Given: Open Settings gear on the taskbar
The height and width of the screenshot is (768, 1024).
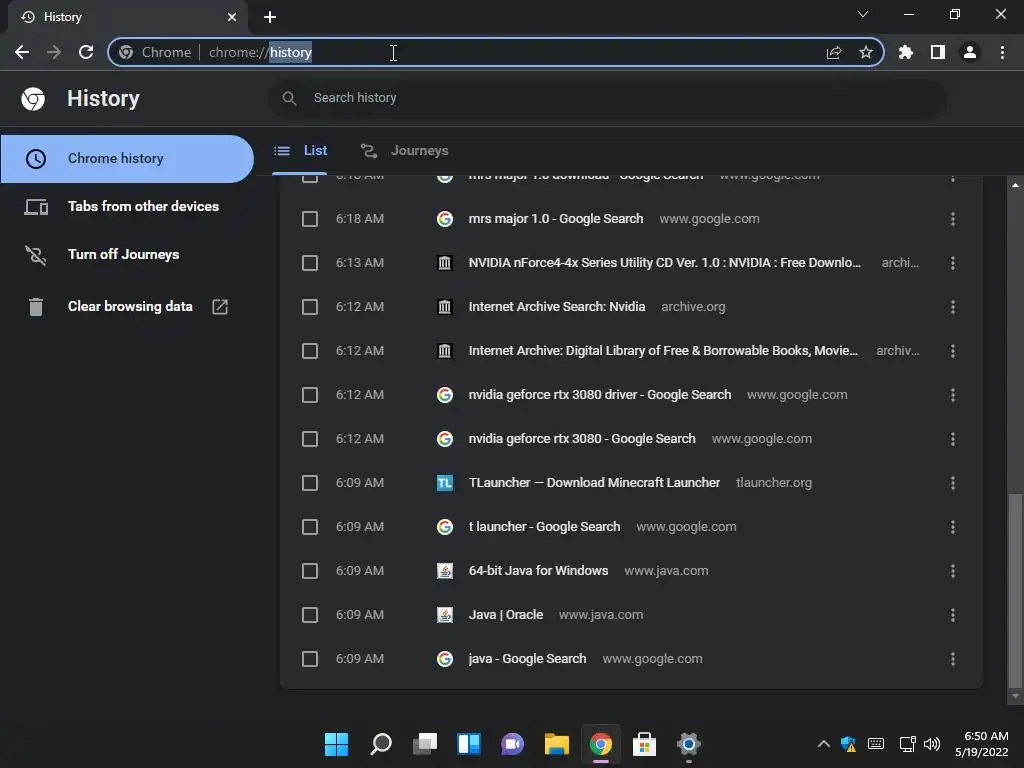Looking at the screenshot, I should (x=688, y=744).
